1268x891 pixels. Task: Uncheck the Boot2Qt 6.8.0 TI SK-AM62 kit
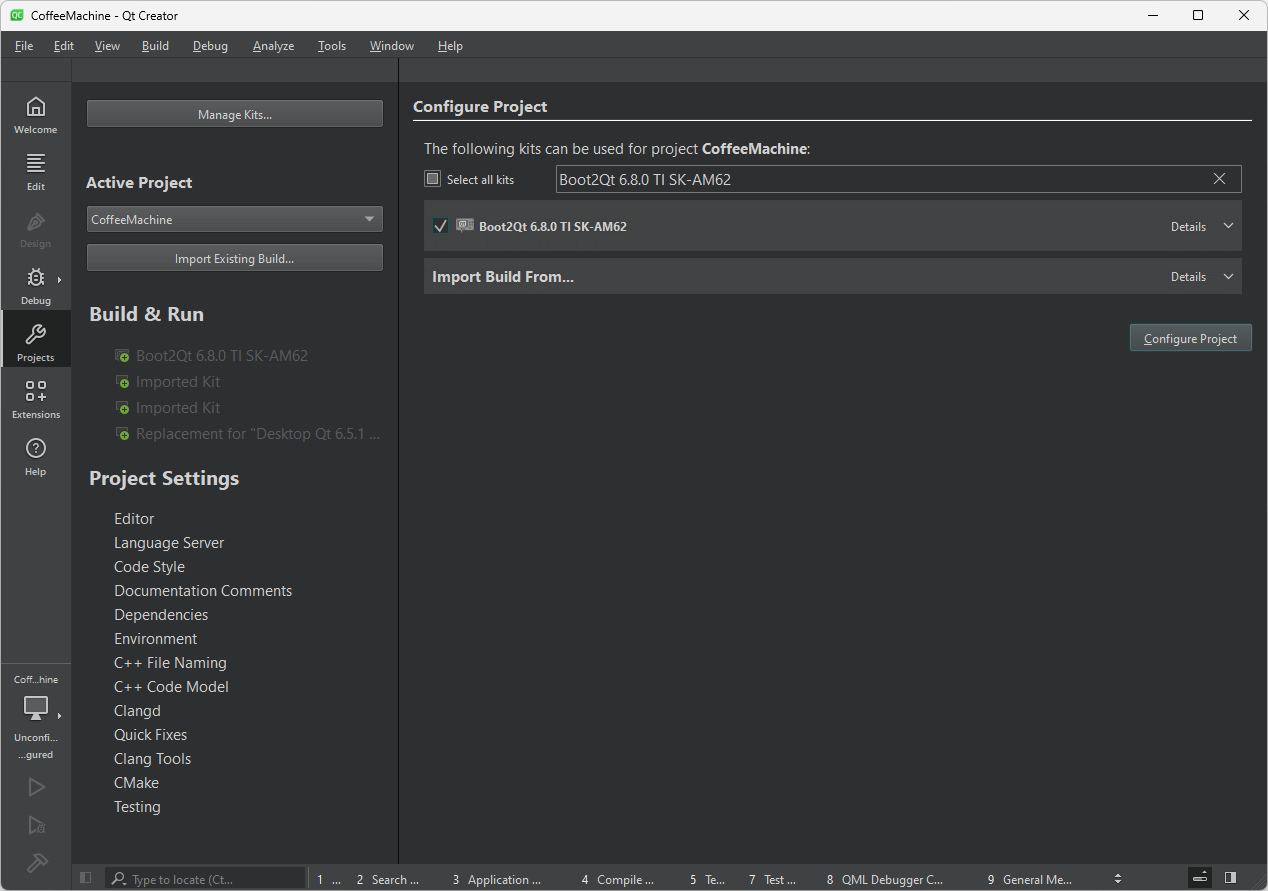440,226
